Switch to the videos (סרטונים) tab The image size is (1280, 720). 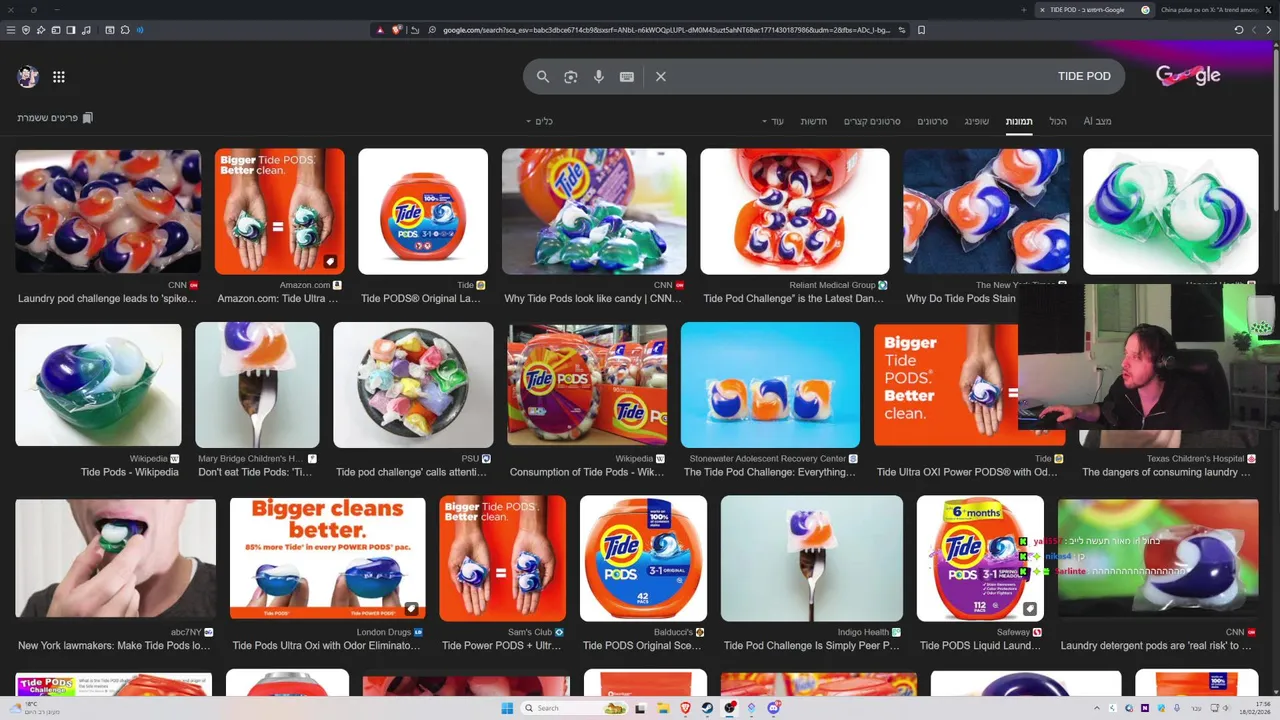[x=933, y=121]
